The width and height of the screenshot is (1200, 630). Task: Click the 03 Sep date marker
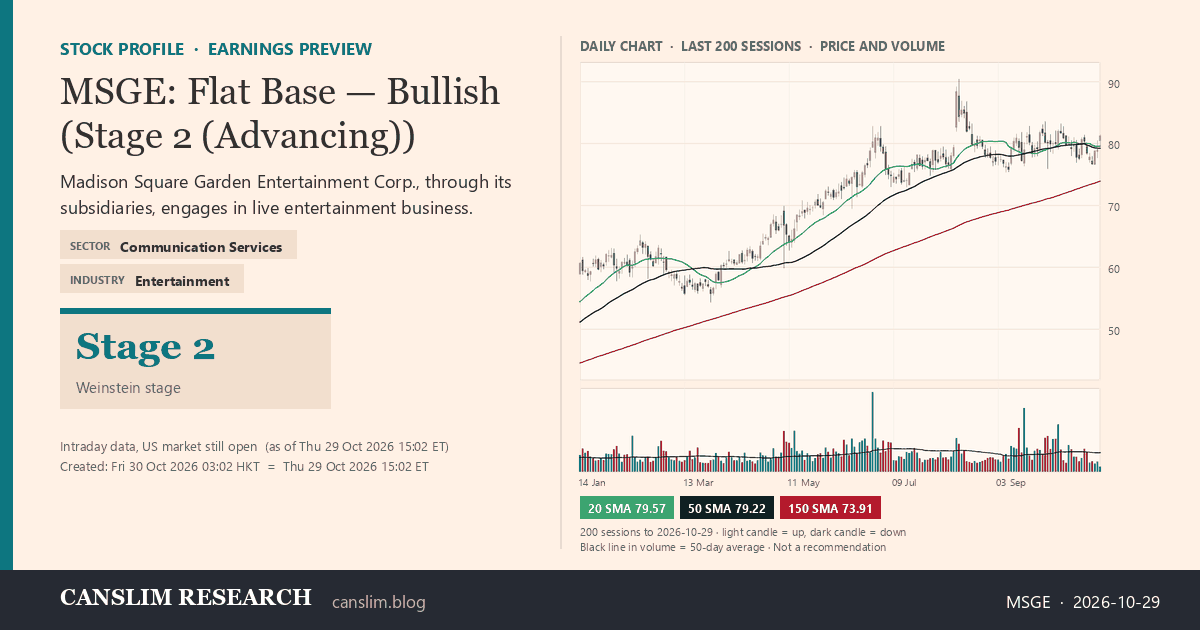[x=1011, y=482]
